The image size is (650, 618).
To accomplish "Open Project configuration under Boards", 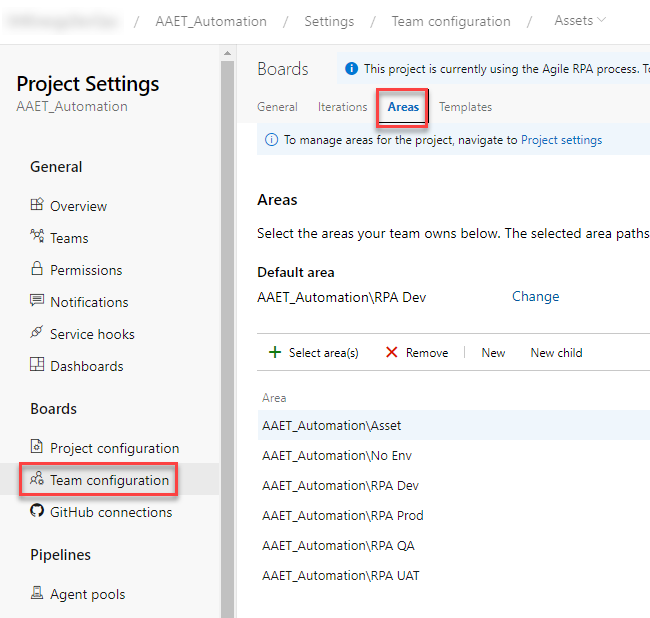I will pyautogui.click(x=114, y=448).
